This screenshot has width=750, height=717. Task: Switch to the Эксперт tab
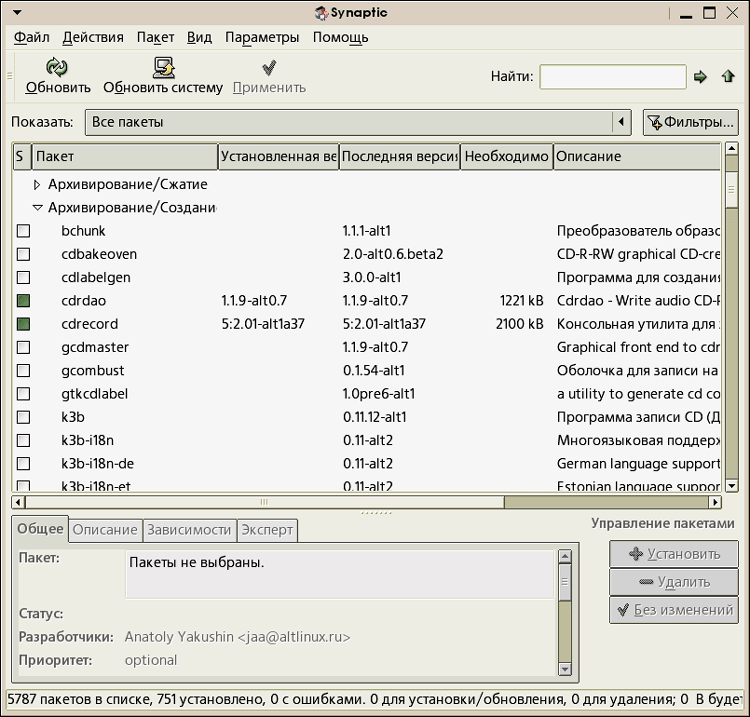(x=267, y=530)
